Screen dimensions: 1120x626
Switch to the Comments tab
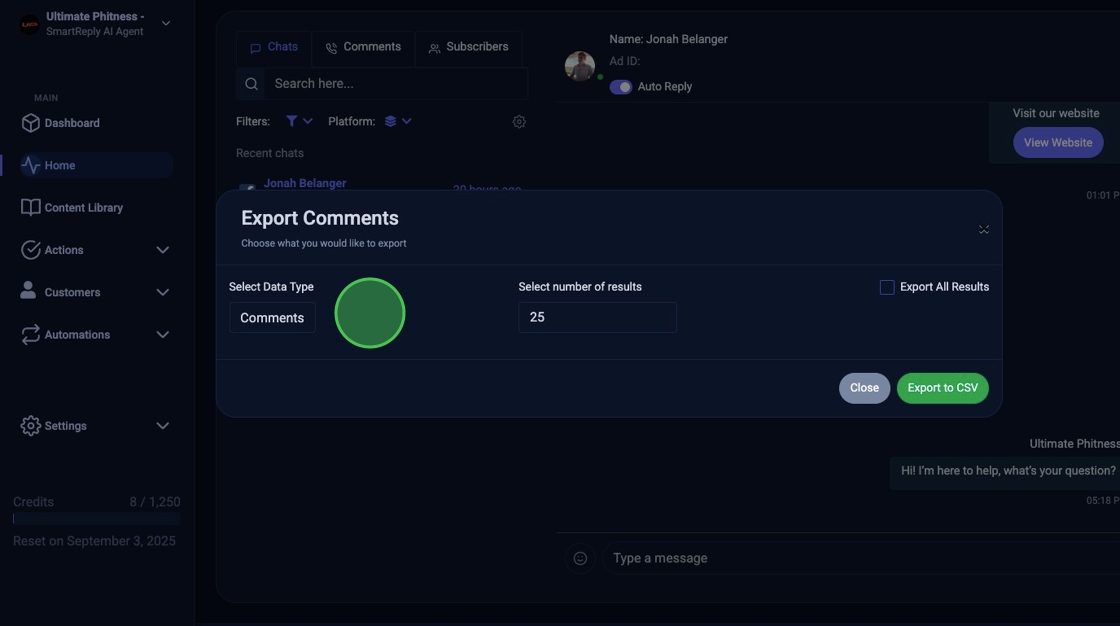[363, 47]
